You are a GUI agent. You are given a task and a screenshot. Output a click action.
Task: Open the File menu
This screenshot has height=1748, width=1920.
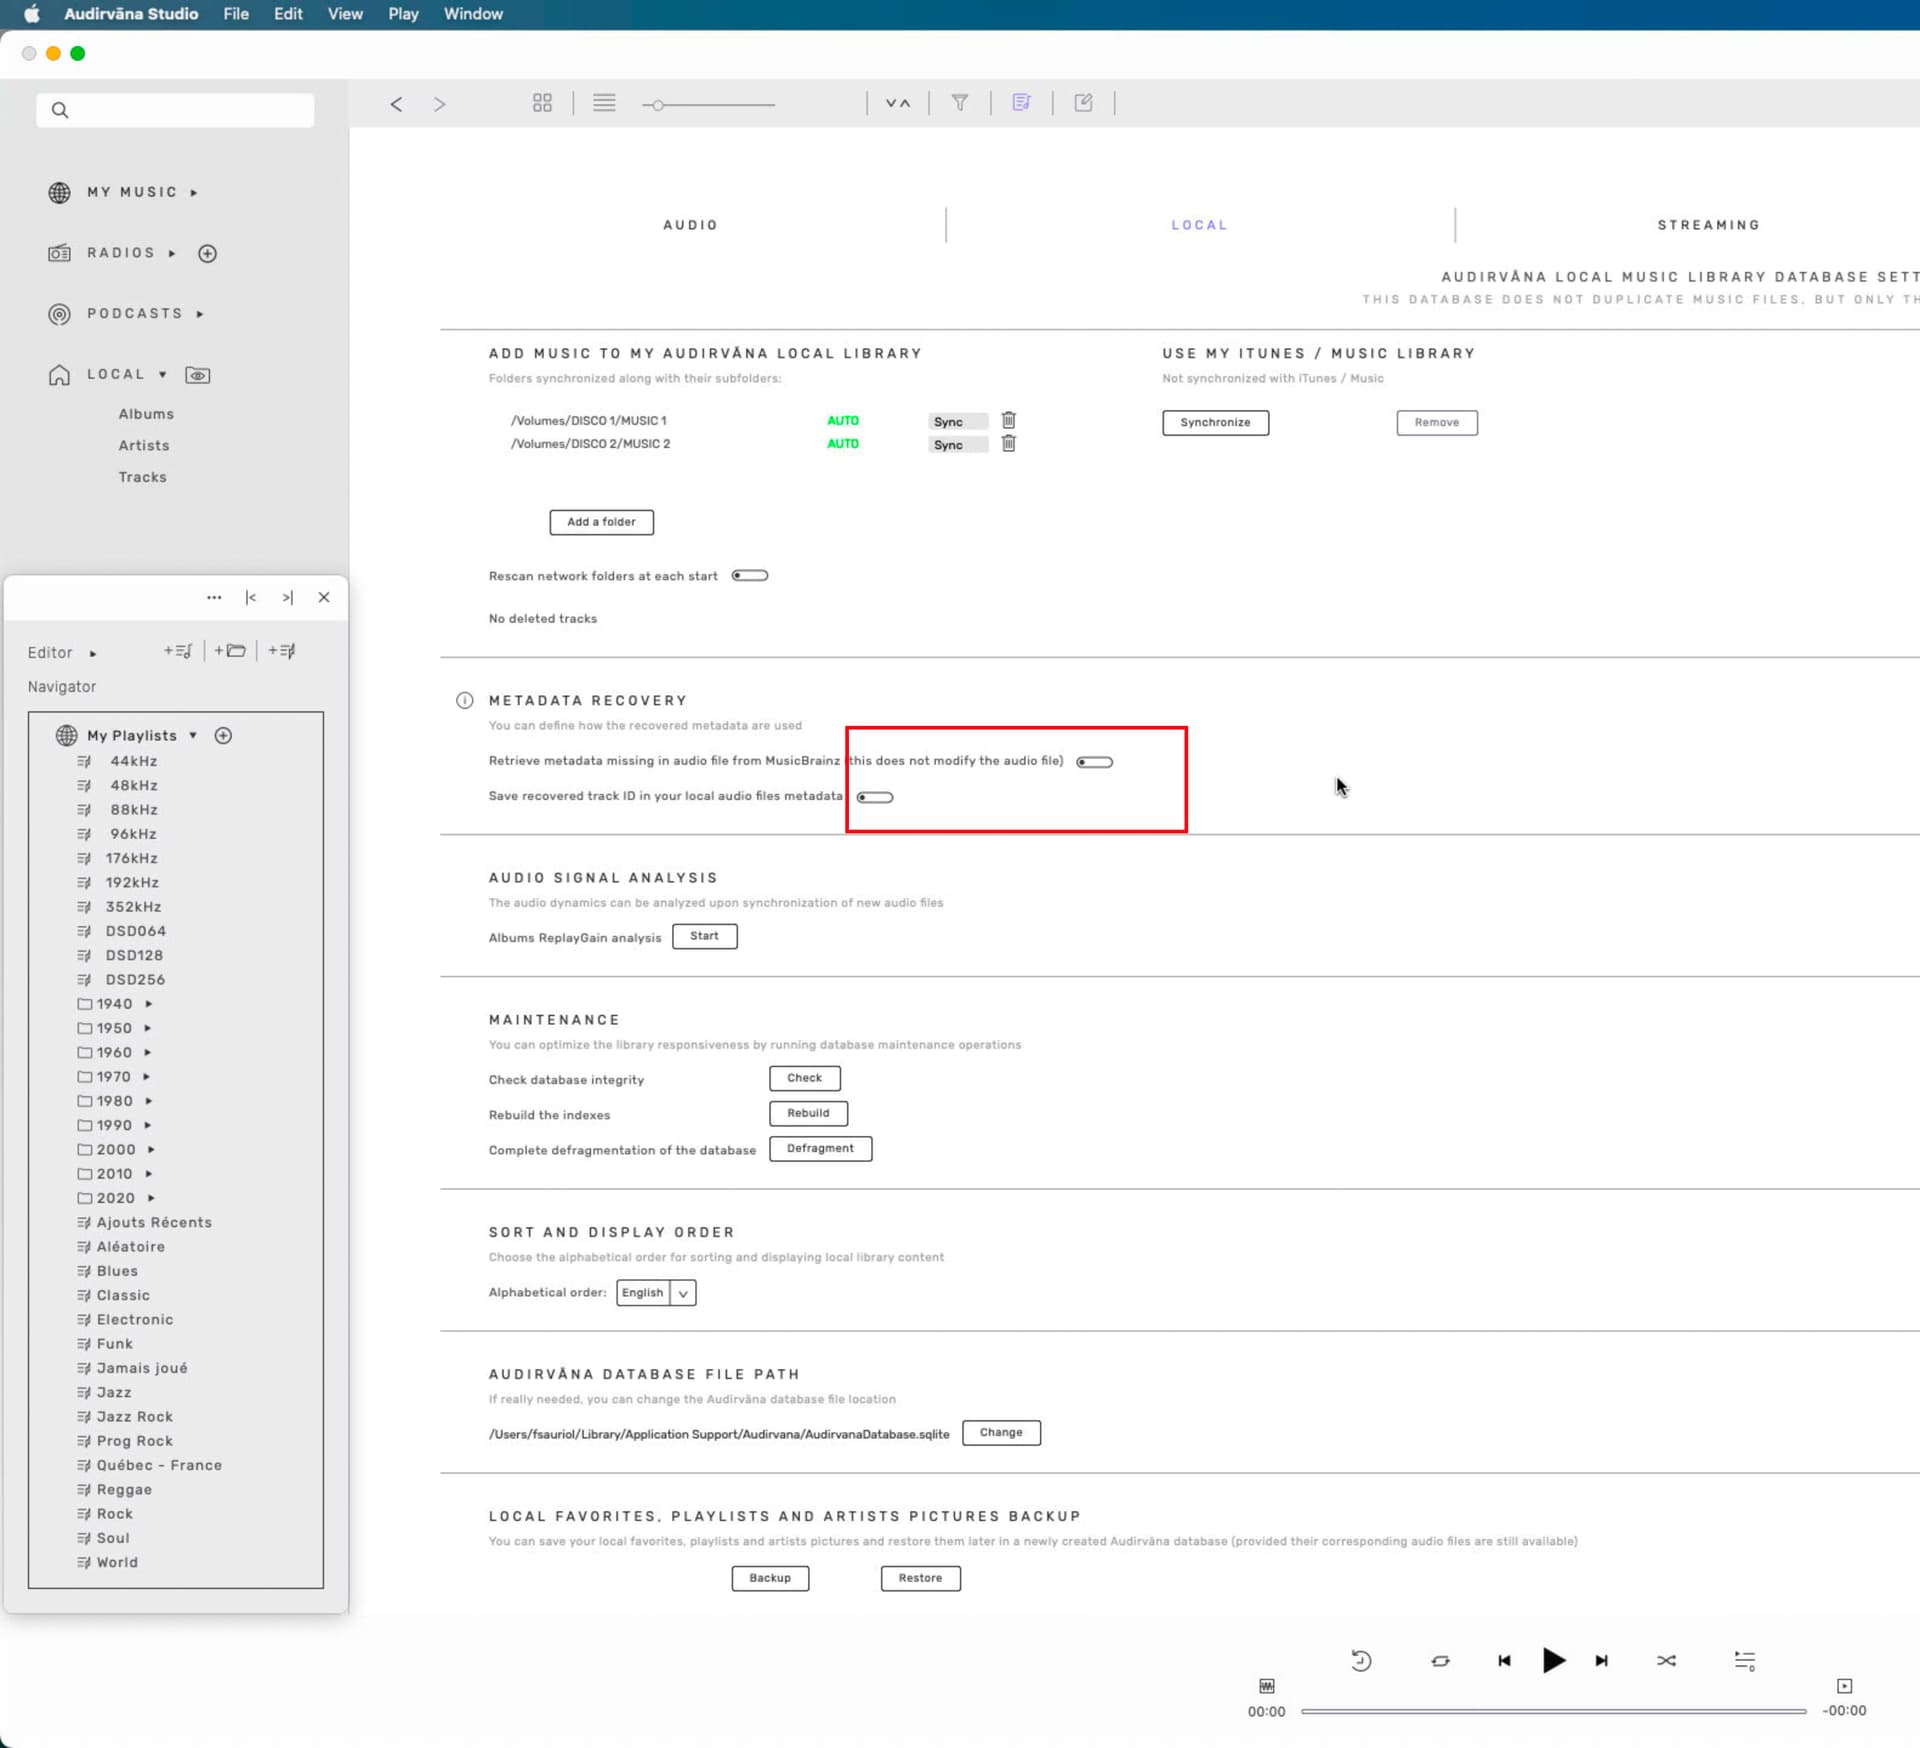tap(236, 14)
